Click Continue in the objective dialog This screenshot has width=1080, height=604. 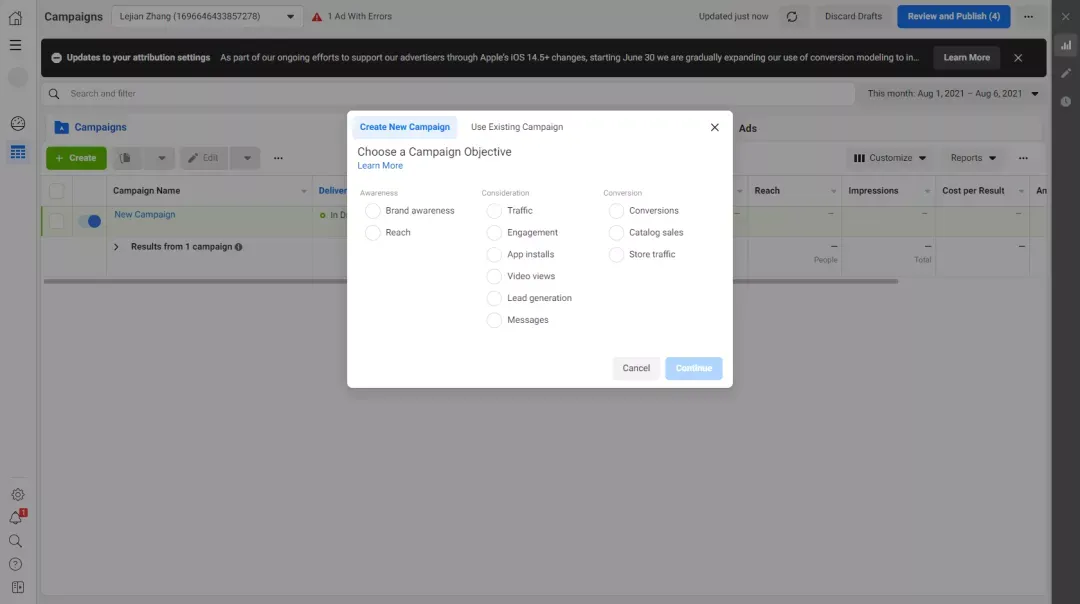point(694,368)
